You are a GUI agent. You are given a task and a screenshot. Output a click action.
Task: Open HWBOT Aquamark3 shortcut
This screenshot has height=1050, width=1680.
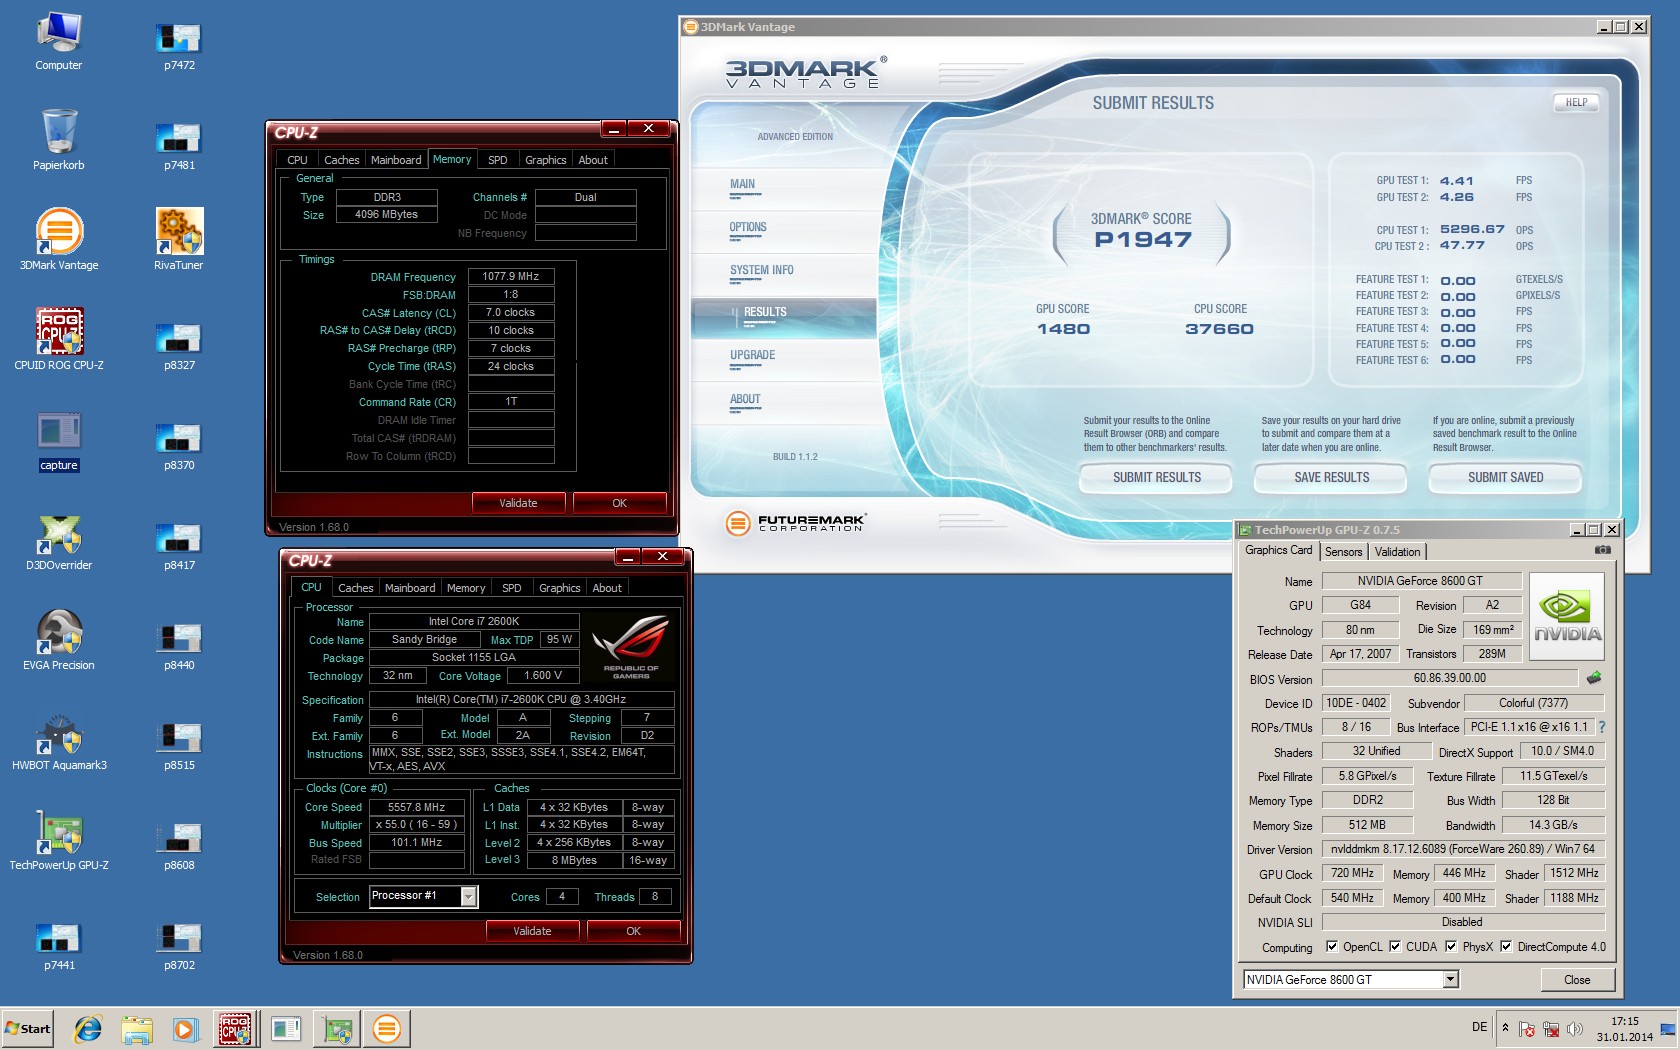59,741
